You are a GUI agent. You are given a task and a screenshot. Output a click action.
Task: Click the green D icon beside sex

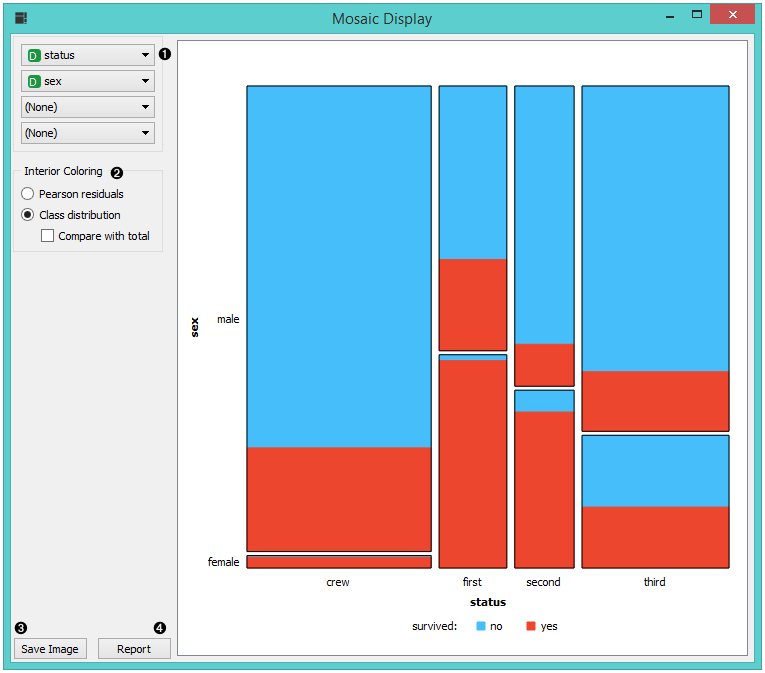(x=34, y=81)
